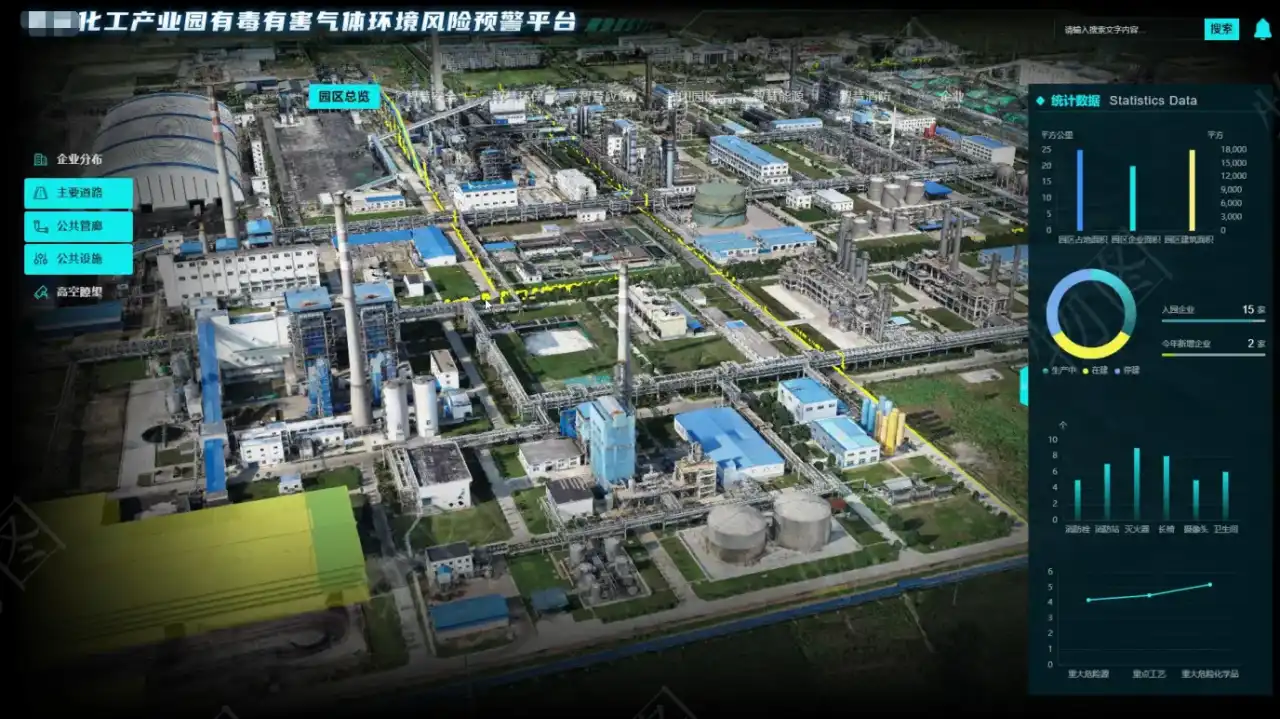
Task: Select the 企业分布 menu item
Action: tap(78, 159)
